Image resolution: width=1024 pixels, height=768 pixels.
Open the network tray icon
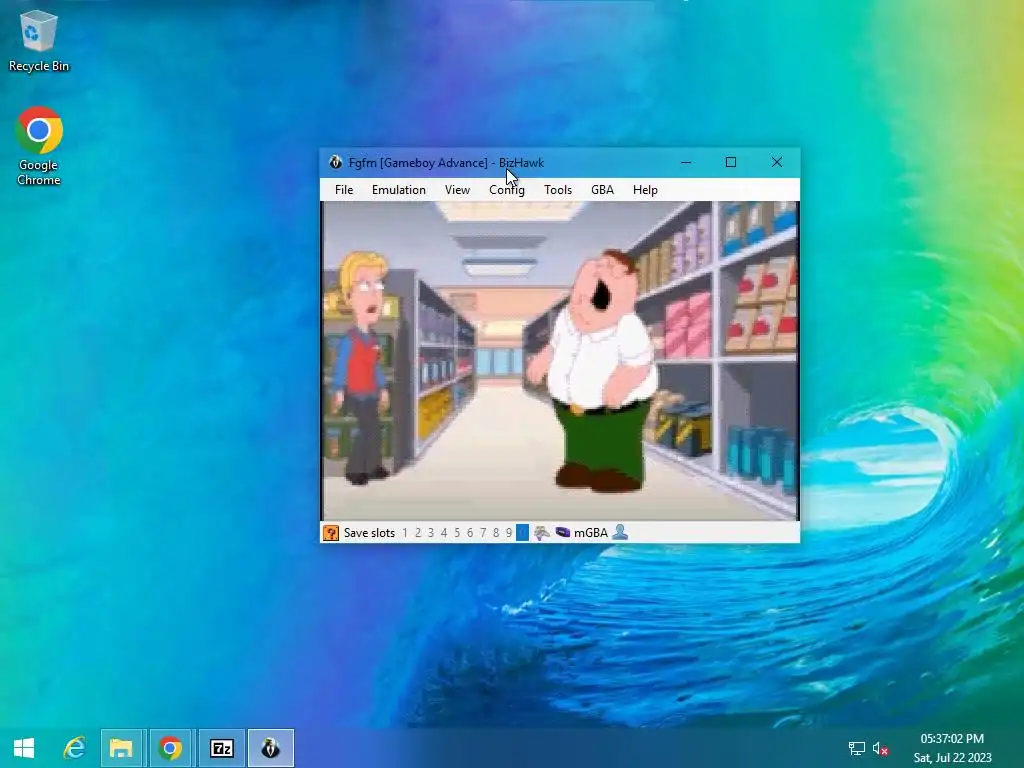click(856, 748)
